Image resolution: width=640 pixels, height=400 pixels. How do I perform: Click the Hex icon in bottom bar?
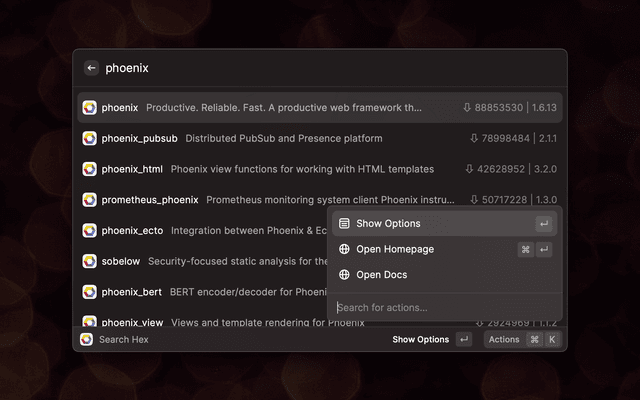tap(87, 339)
